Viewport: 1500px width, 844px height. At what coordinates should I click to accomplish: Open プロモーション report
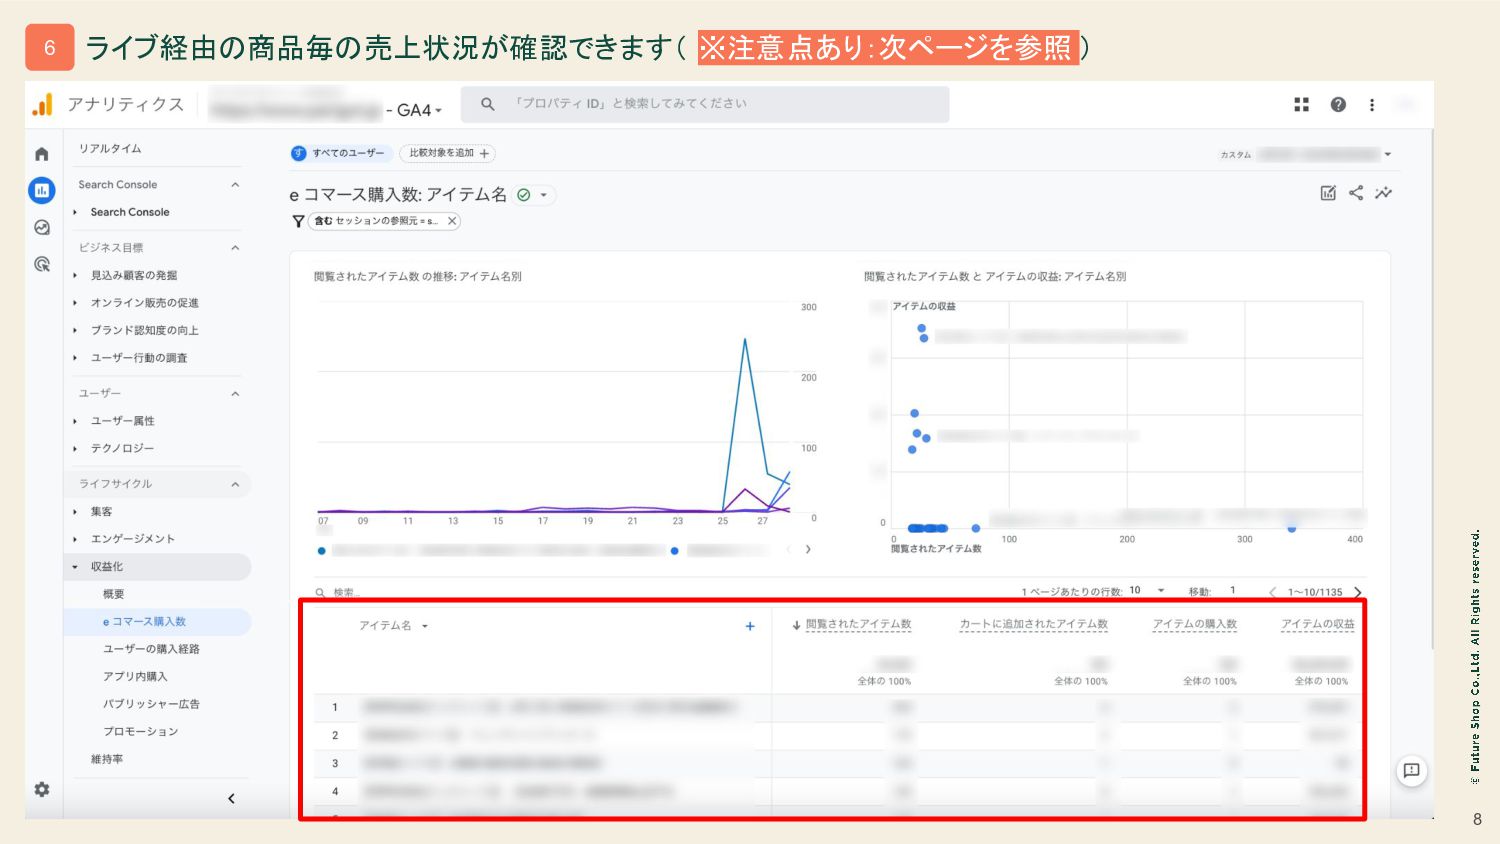[x=140, y=731]
